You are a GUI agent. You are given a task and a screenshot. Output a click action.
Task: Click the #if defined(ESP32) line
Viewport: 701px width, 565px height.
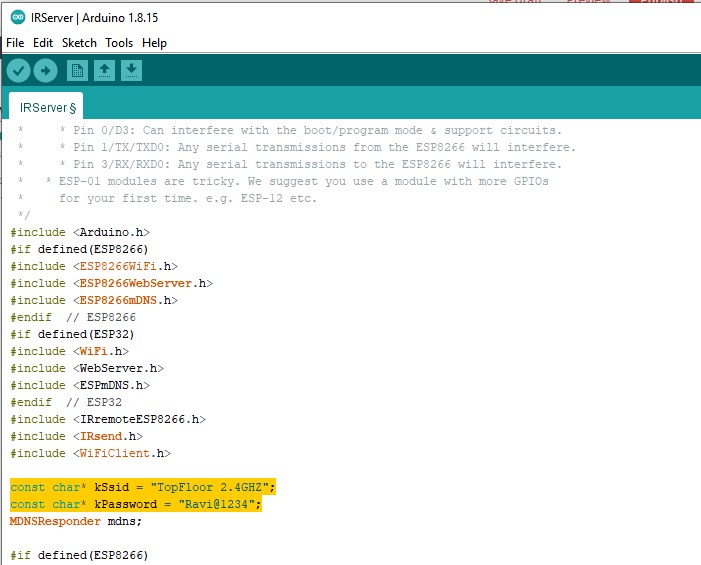(72, 334)
